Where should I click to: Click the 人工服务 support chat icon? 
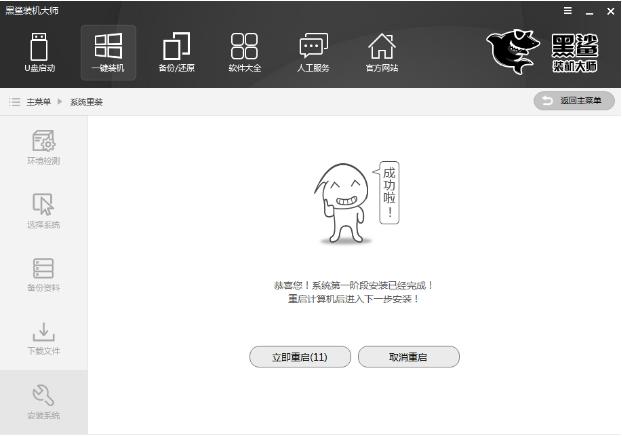[313, 52]
